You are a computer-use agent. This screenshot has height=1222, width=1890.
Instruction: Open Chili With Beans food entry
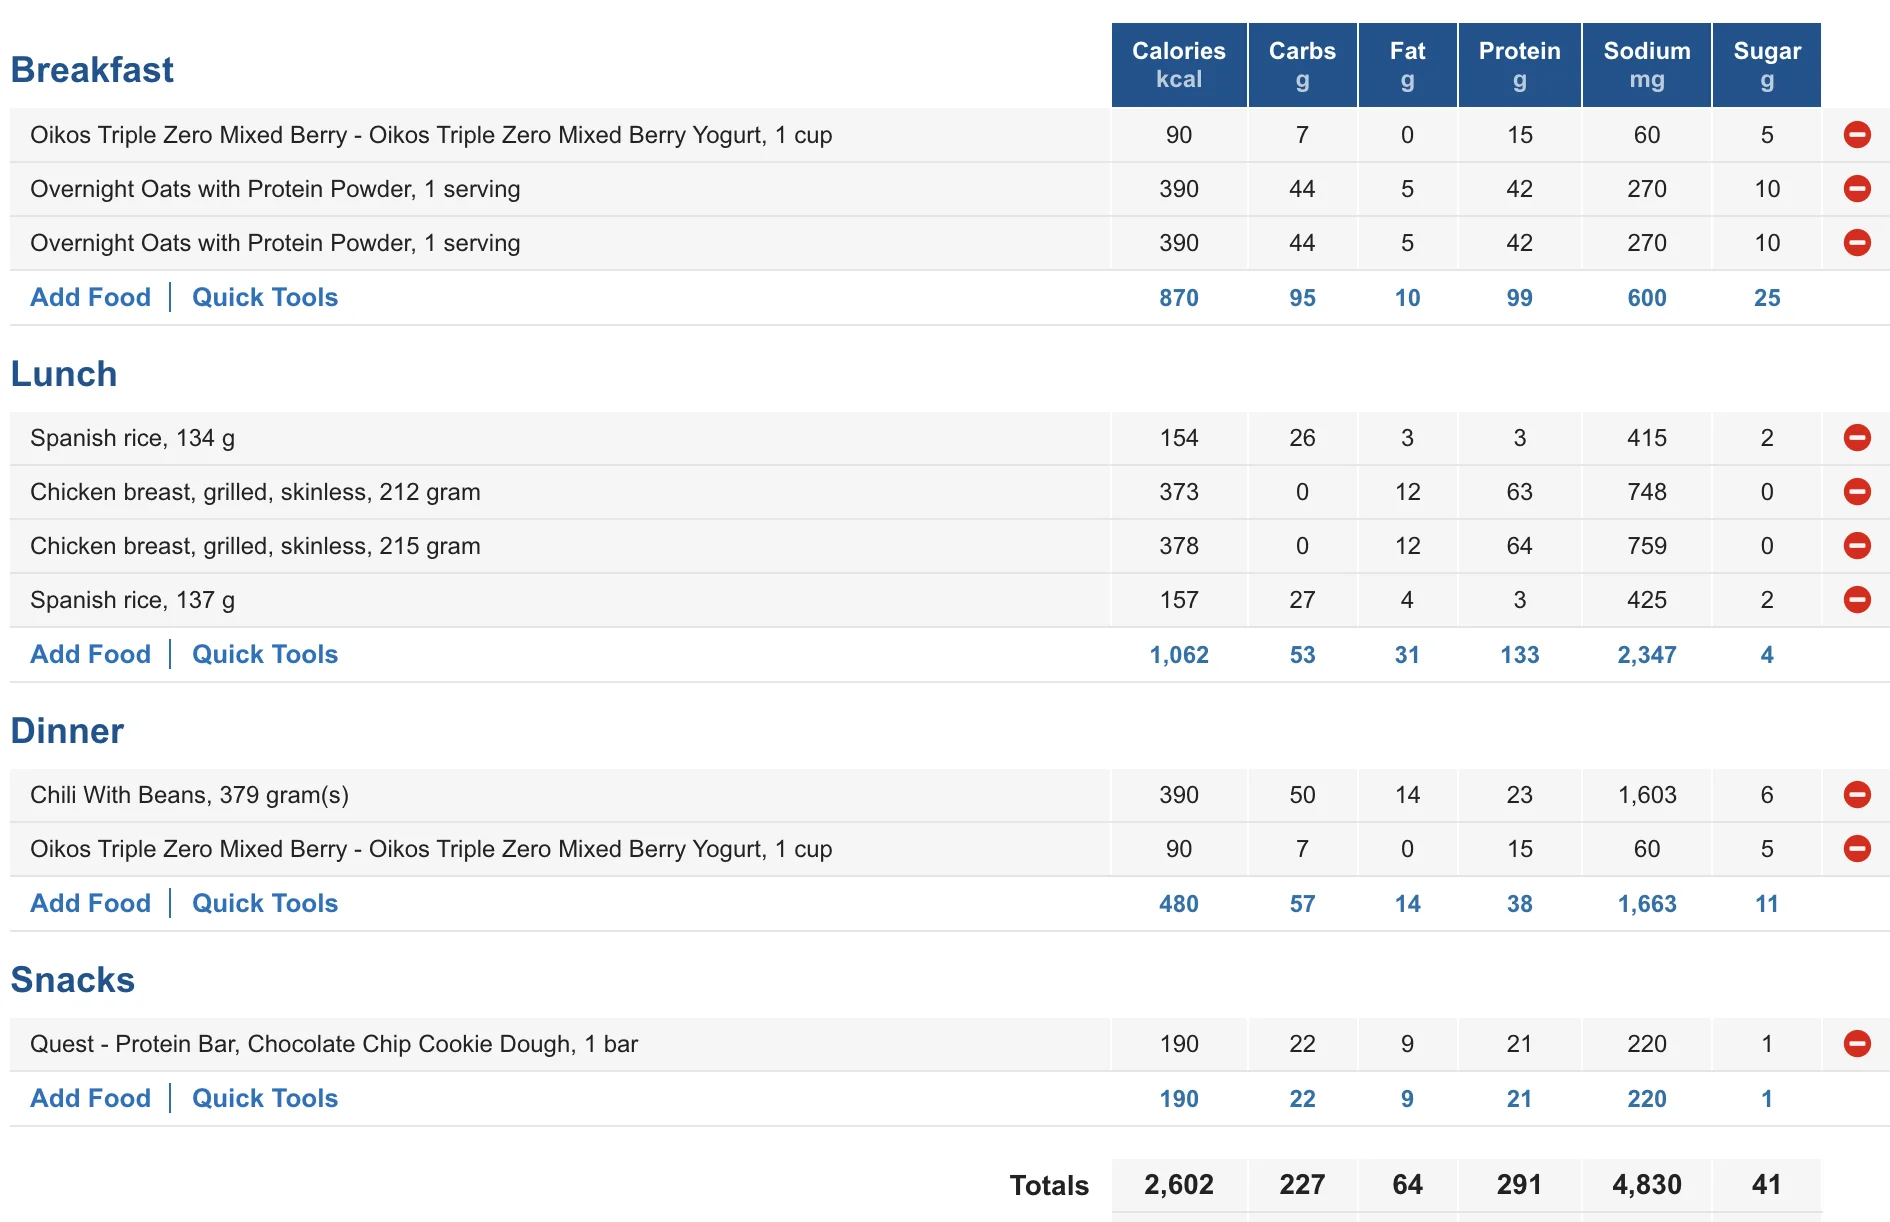point(189,795)
